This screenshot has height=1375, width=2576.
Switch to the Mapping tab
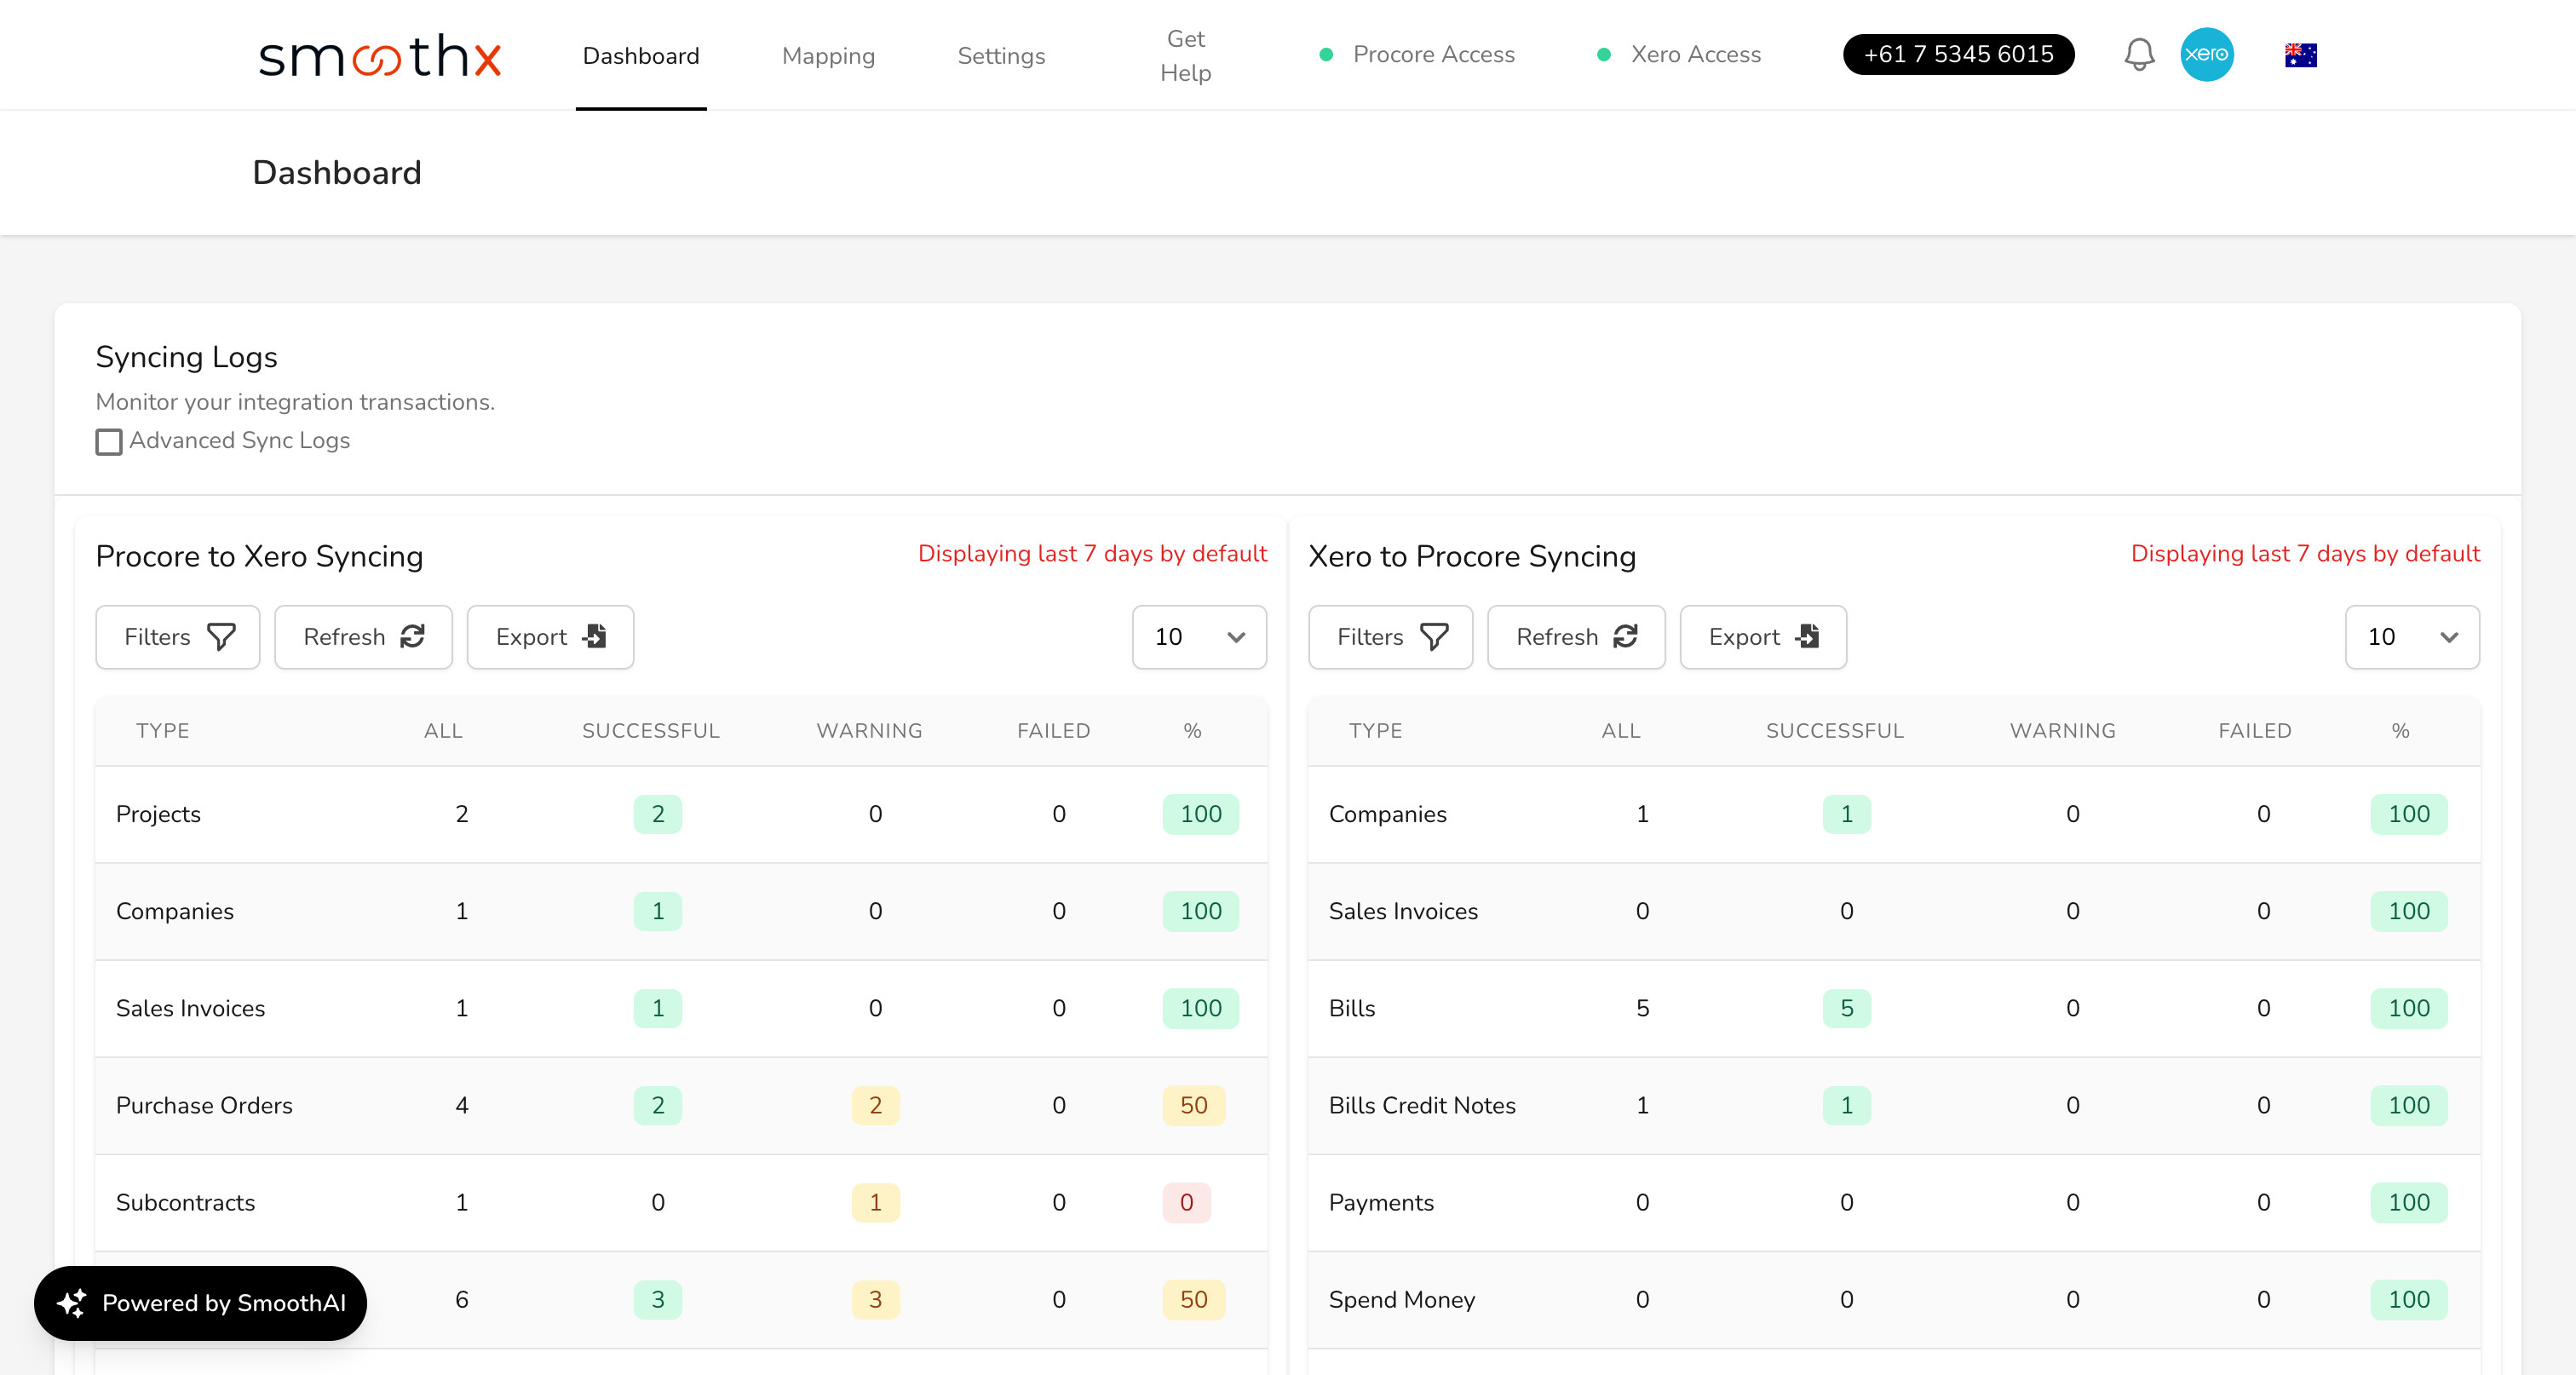[828, 56]
